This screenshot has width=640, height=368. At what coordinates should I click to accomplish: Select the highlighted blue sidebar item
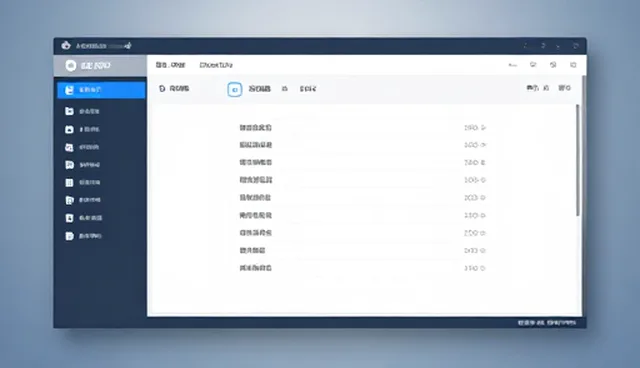point(101,90)
